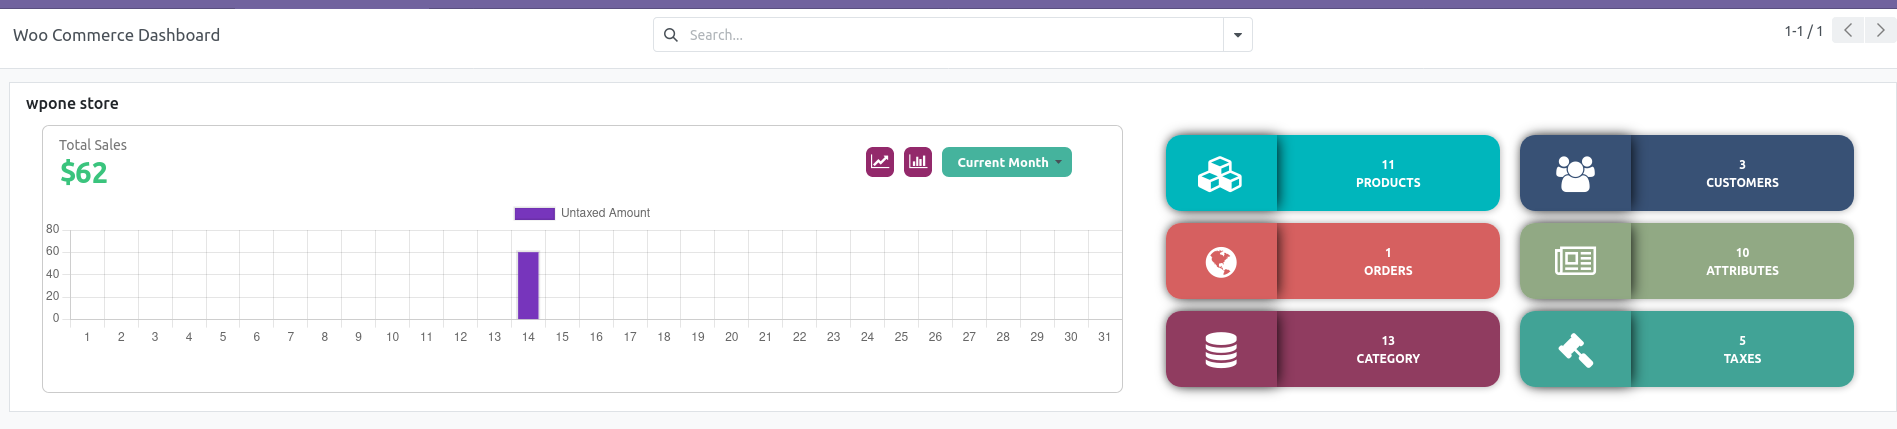This screenshot has height=429, width=1897.
Task: Click the category database icon
Action: click(x=1220, y=350)
